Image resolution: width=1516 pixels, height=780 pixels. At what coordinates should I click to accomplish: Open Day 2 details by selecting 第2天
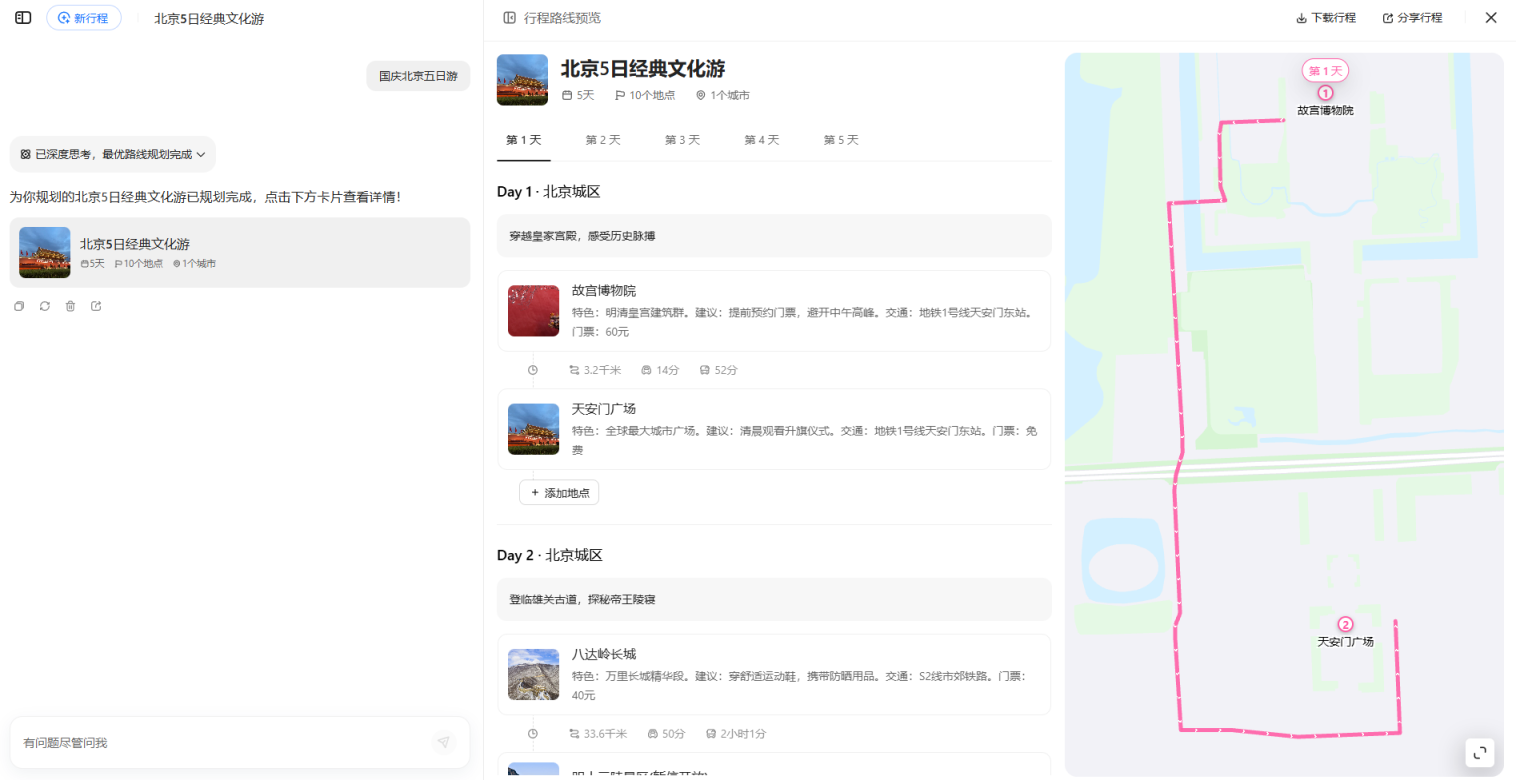(x=603, y=140)
